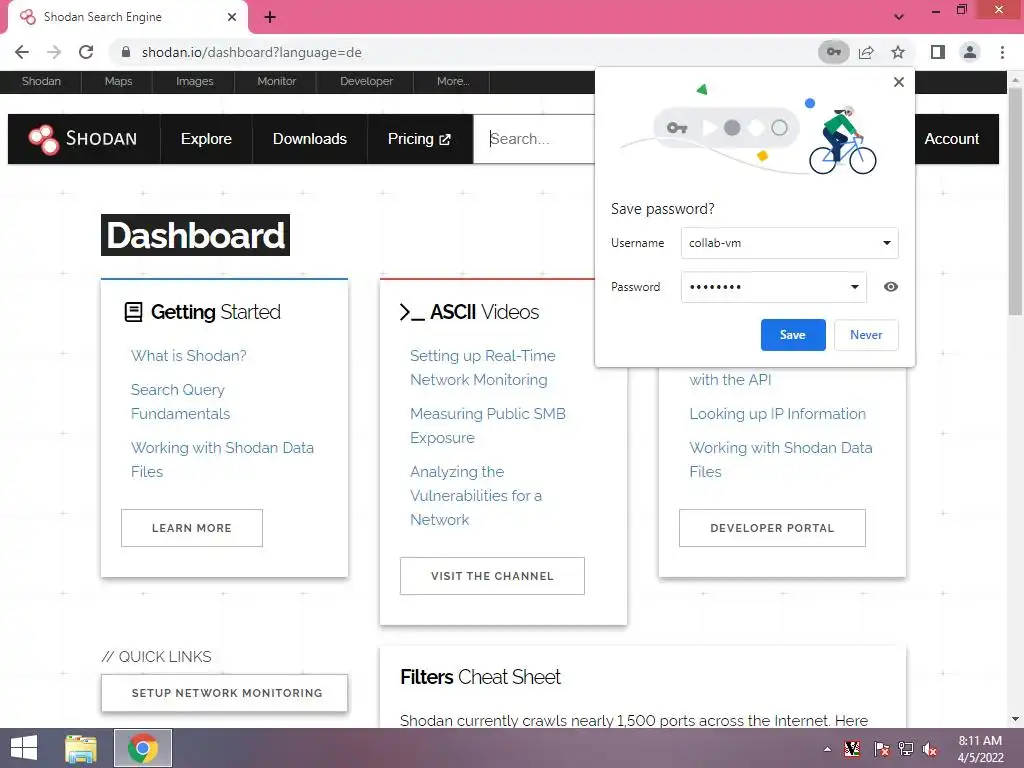Image resolution: width=1024 pixels, height=768 pixels.
Task: Close the Save password popup
Action: [x=899, y=82]
